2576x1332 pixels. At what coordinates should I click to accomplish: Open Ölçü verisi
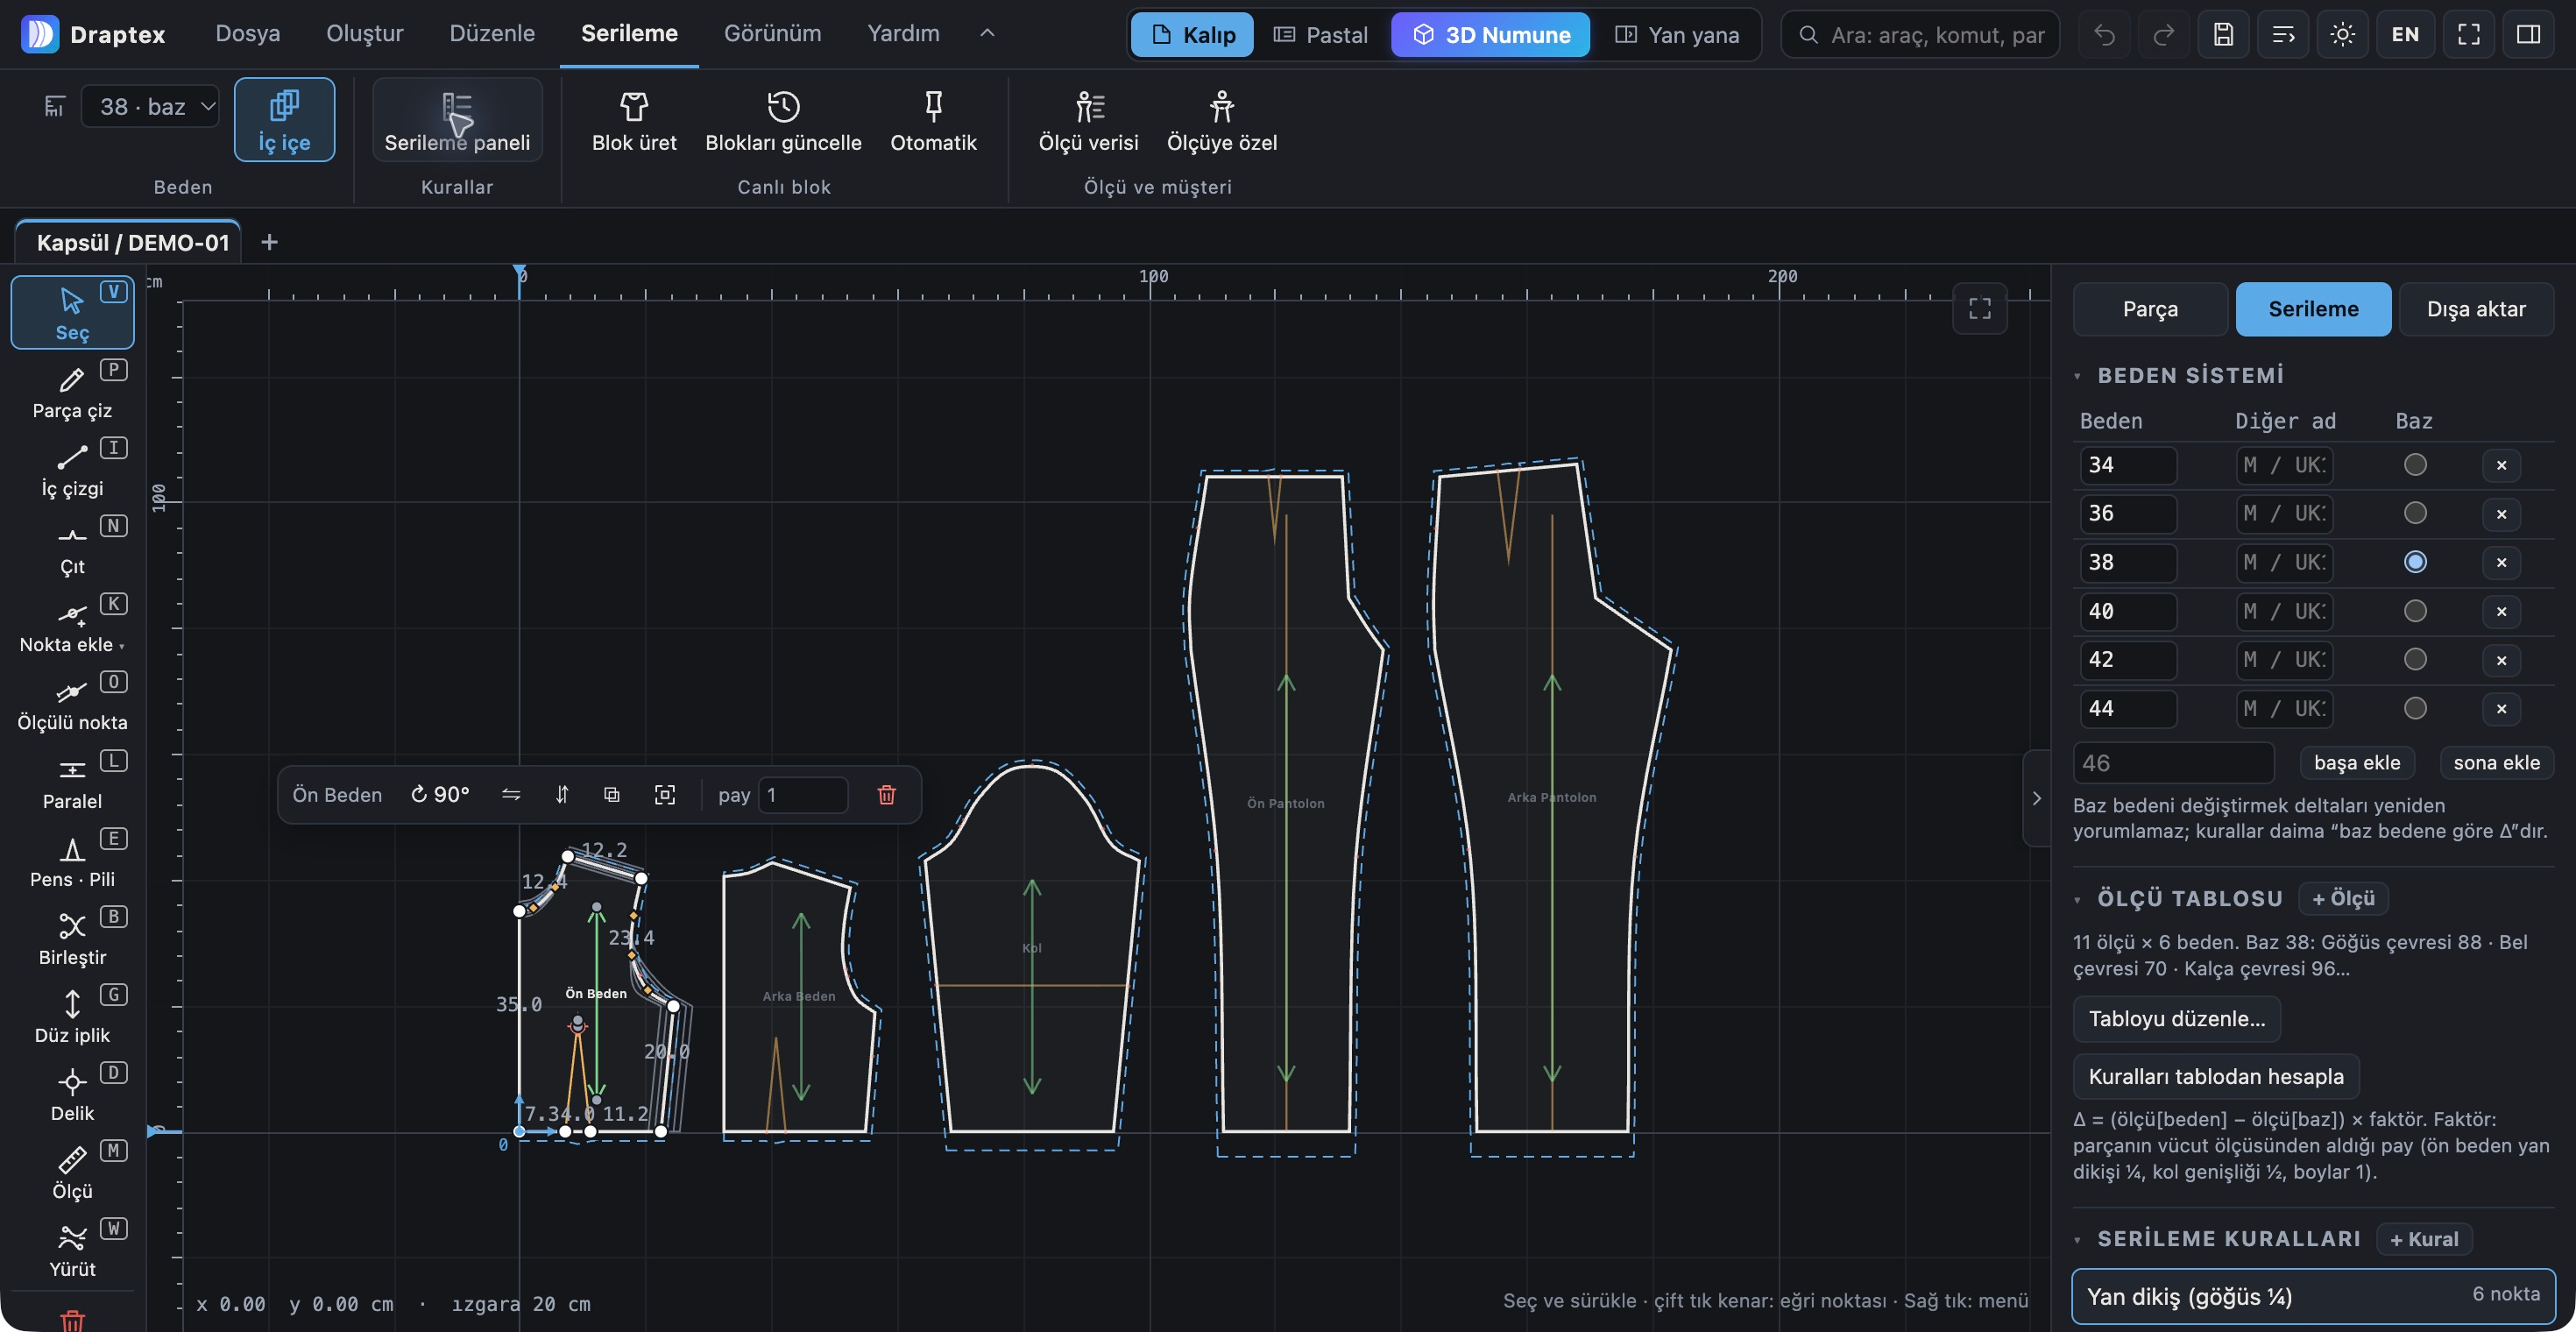click(x=1088, y=120)
